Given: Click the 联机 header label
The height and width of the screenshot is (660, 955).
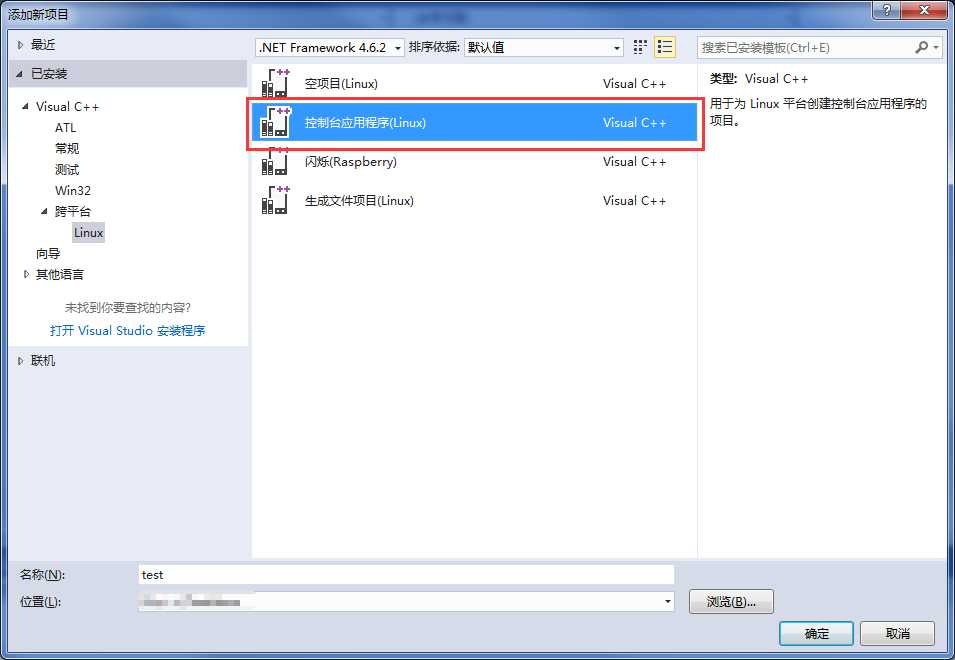Looking at the screenshot, I should [43, 361].
